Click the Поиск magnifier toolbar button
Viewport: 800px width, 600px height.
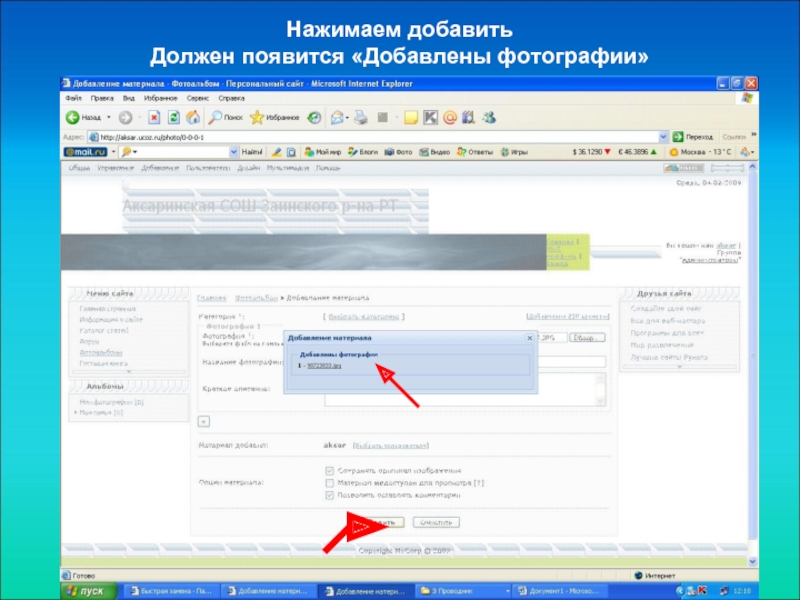pyautogui.click(x=225, y=118)
